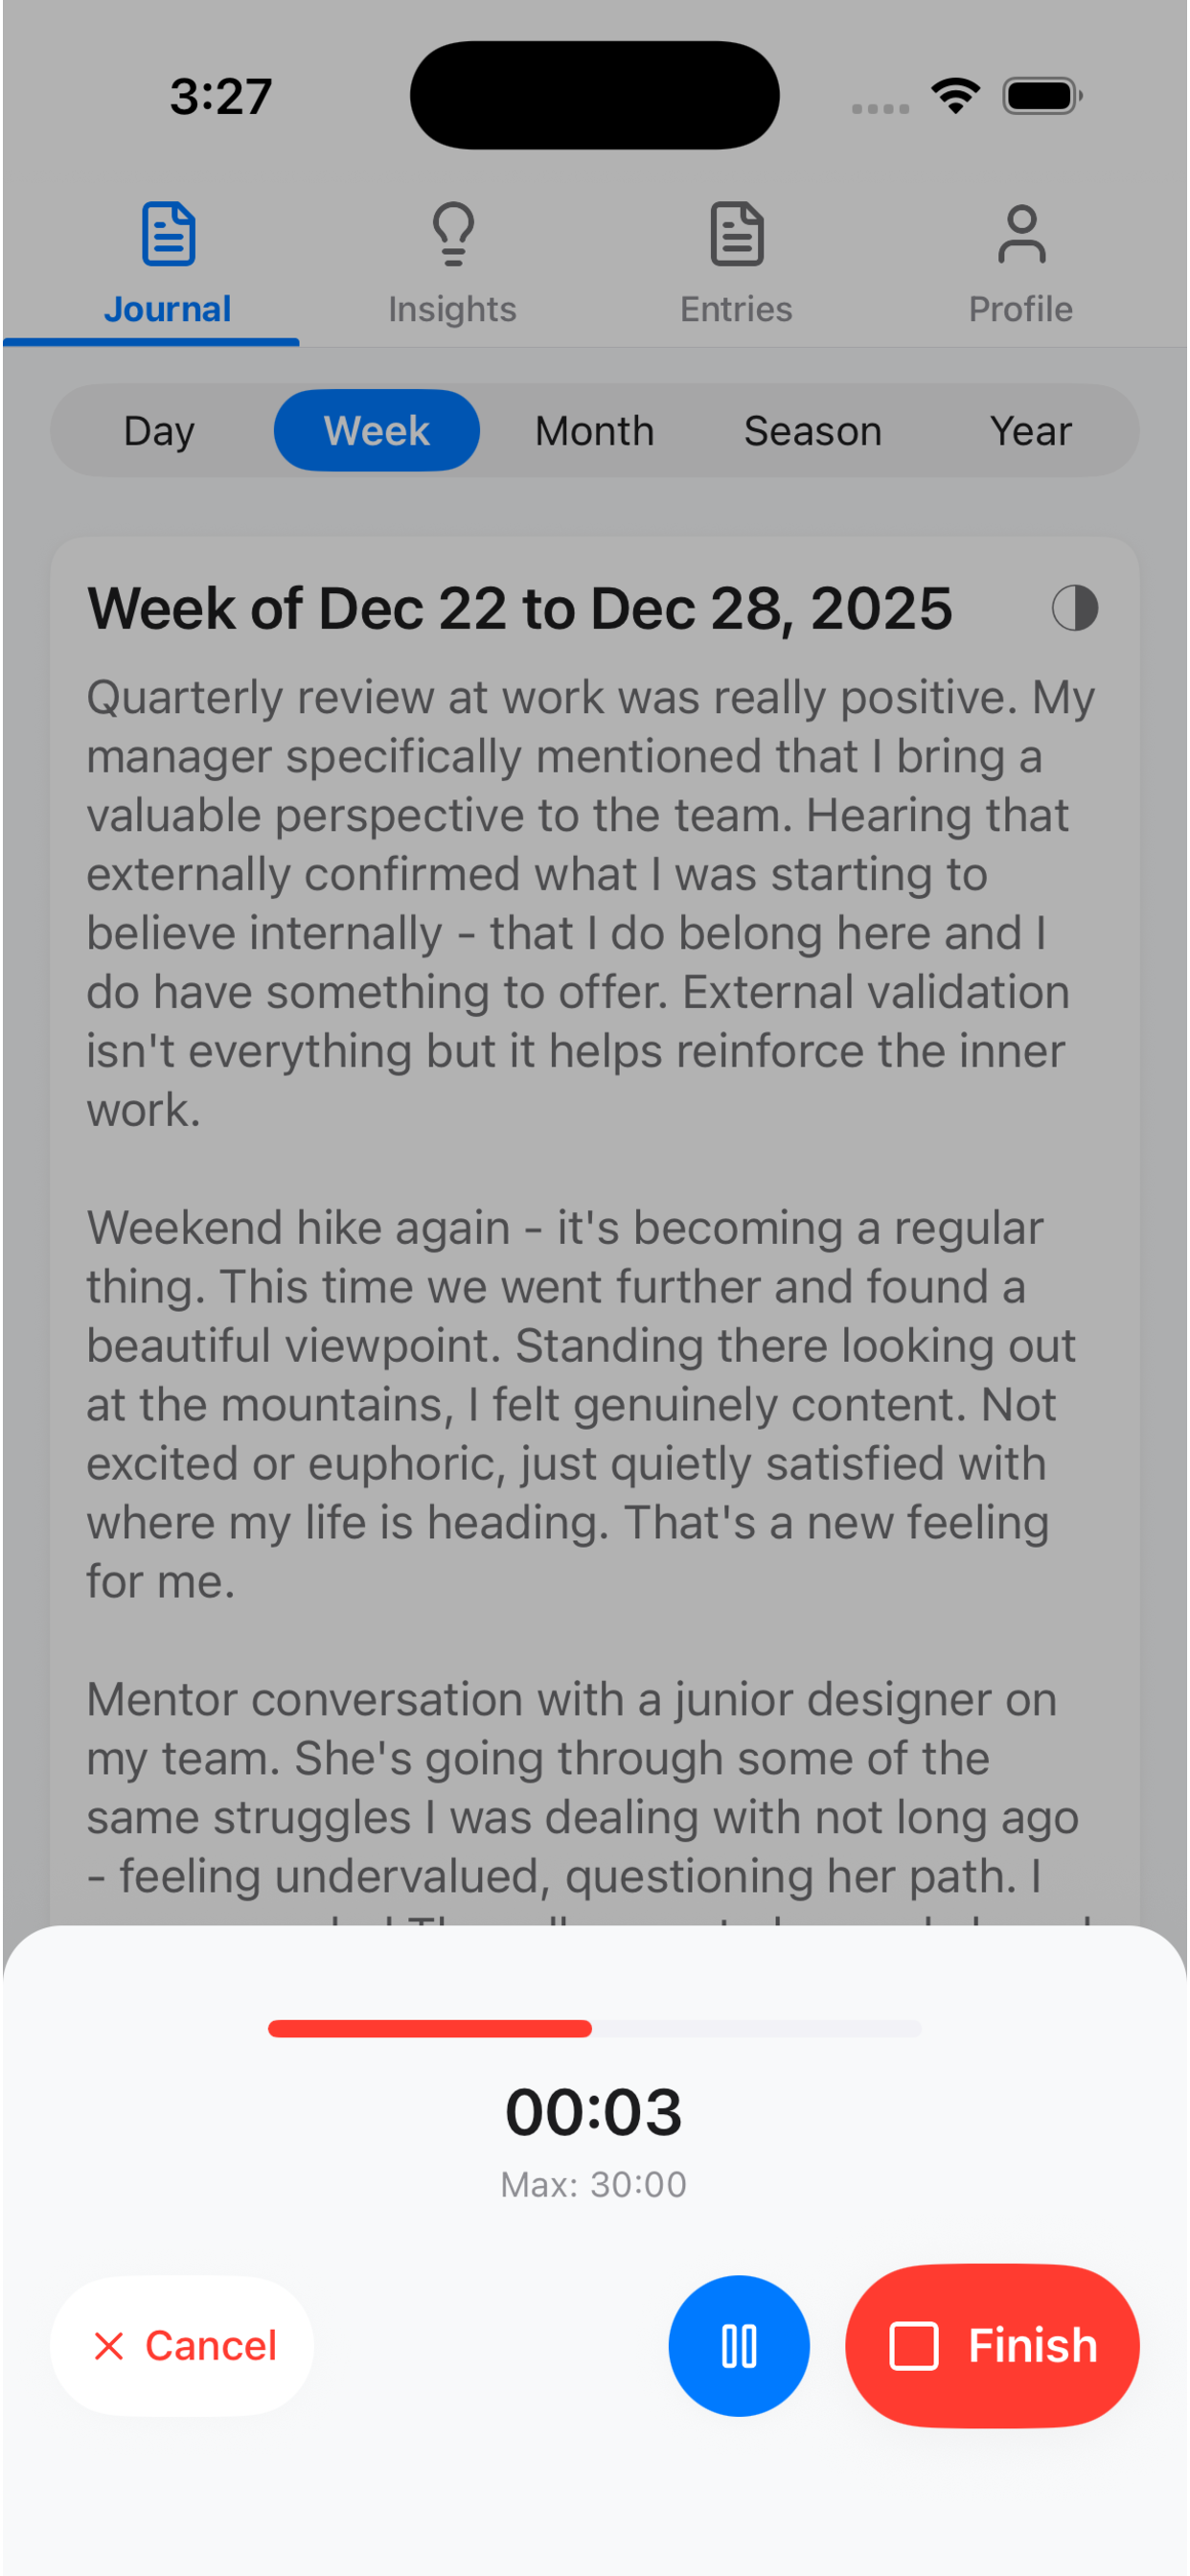Switch to the Season view
This screenshot has height=2576, width=1190.
click(x=812, y=431)
